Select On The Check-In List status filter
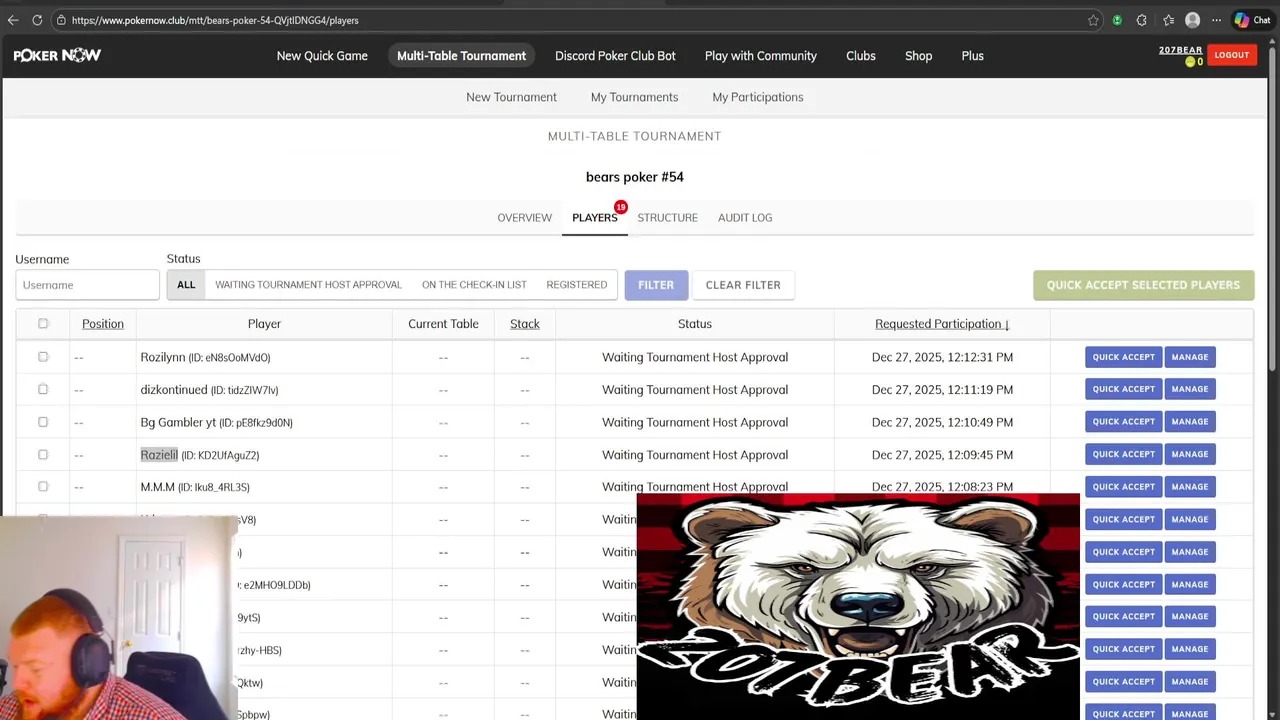The image size is (1280, 720). [x=474, y=285]
